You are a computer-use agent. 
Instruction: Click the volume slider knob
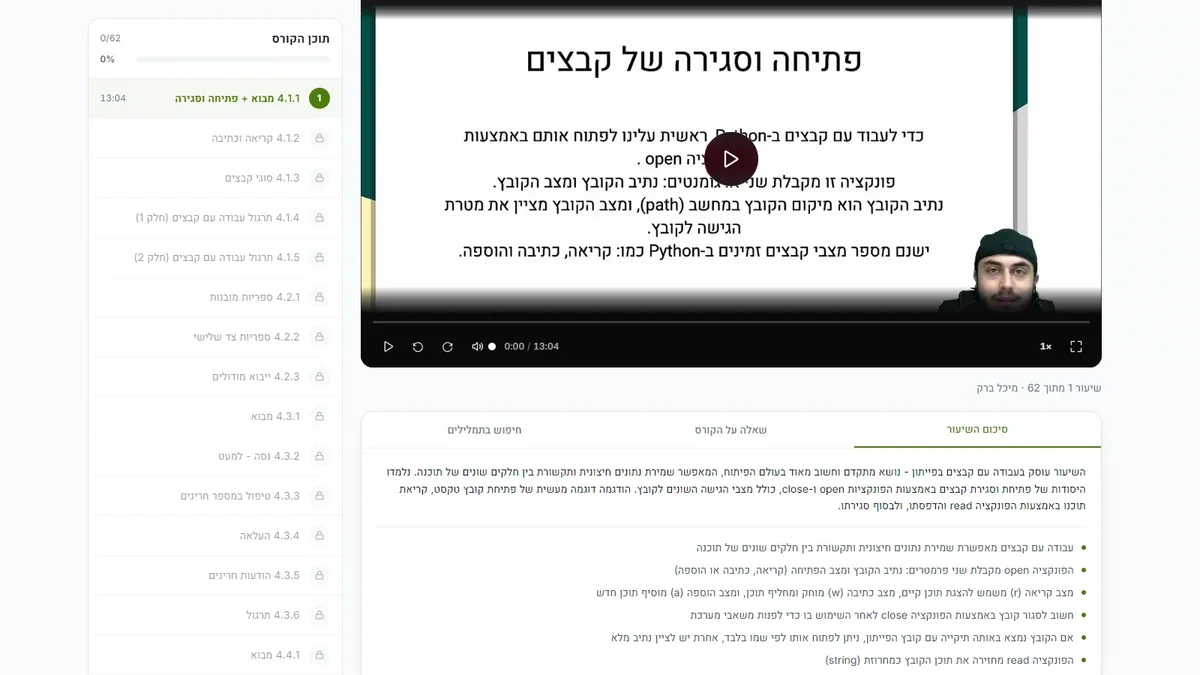pyautogui.click(x=492, y=346)
